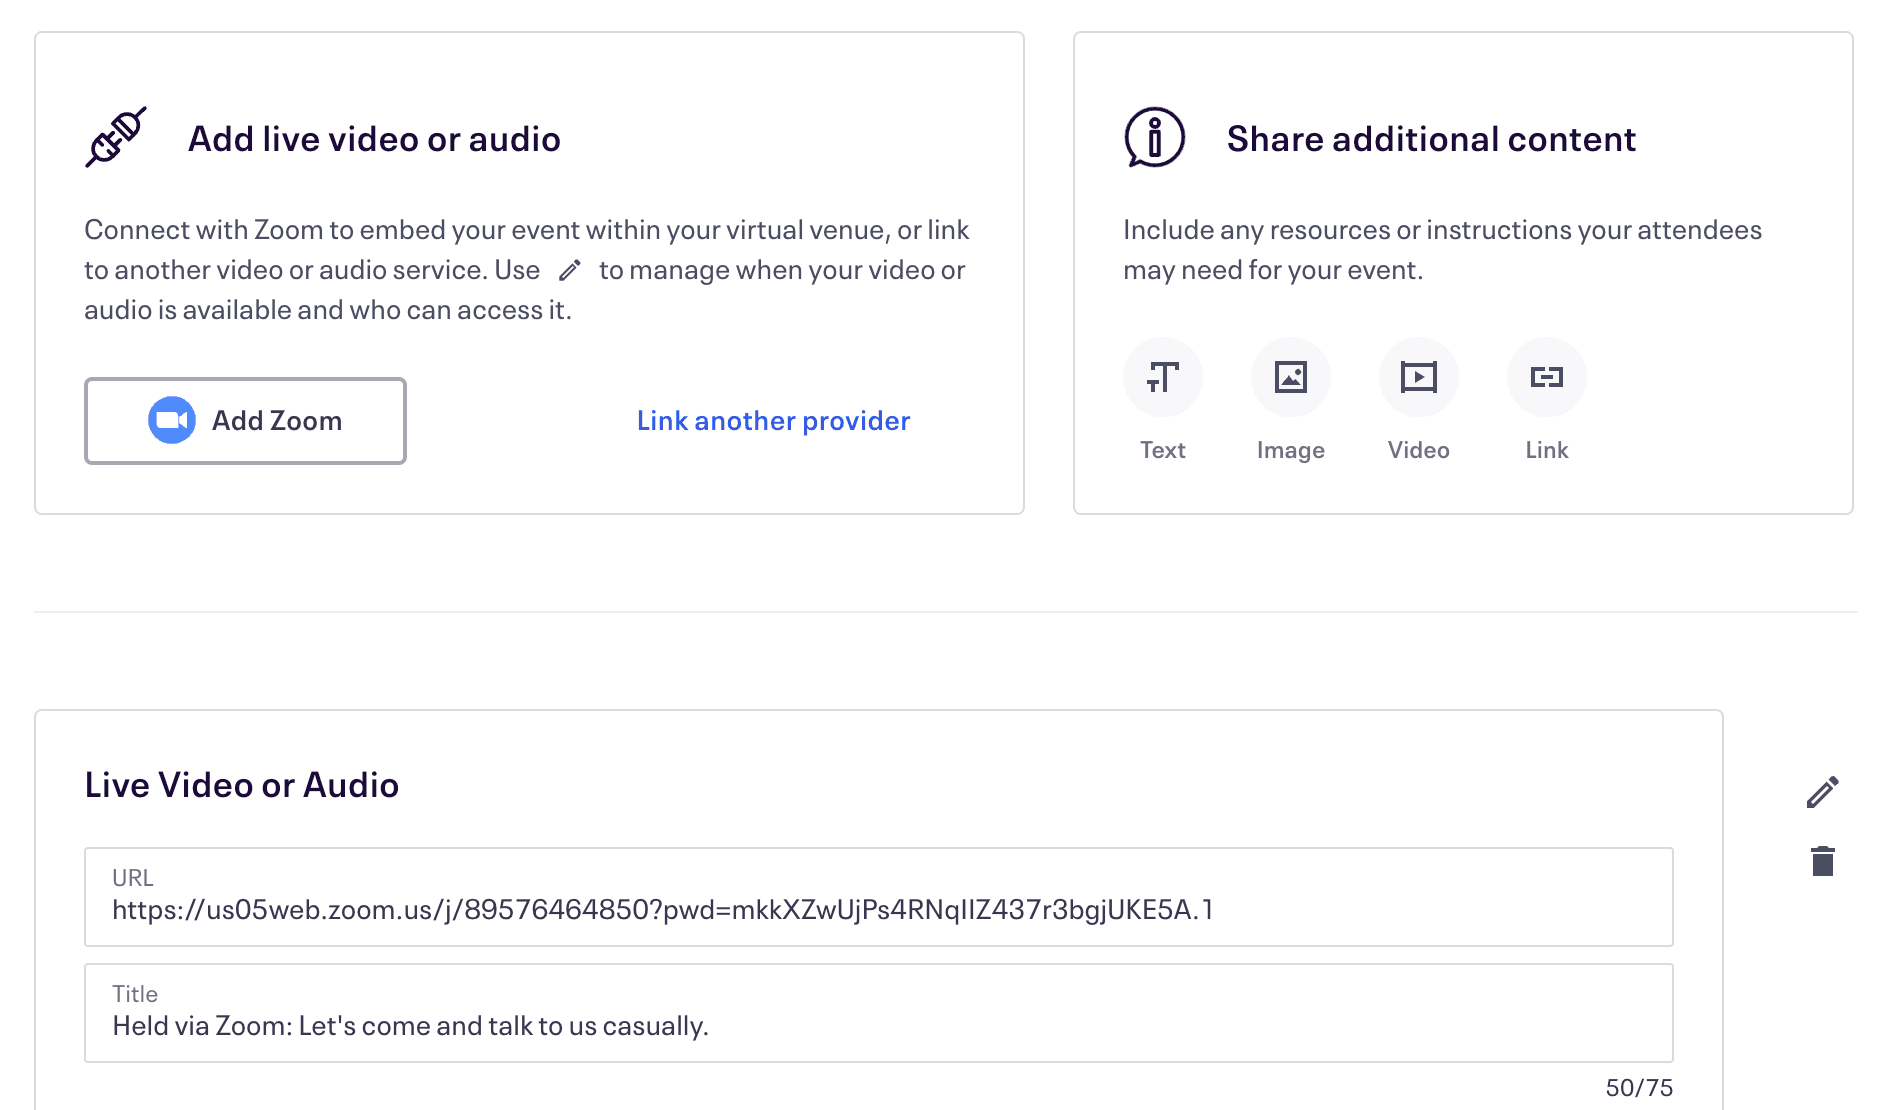
Task: Edit the Live Video or Audio section
Action: pos(1822,792)
